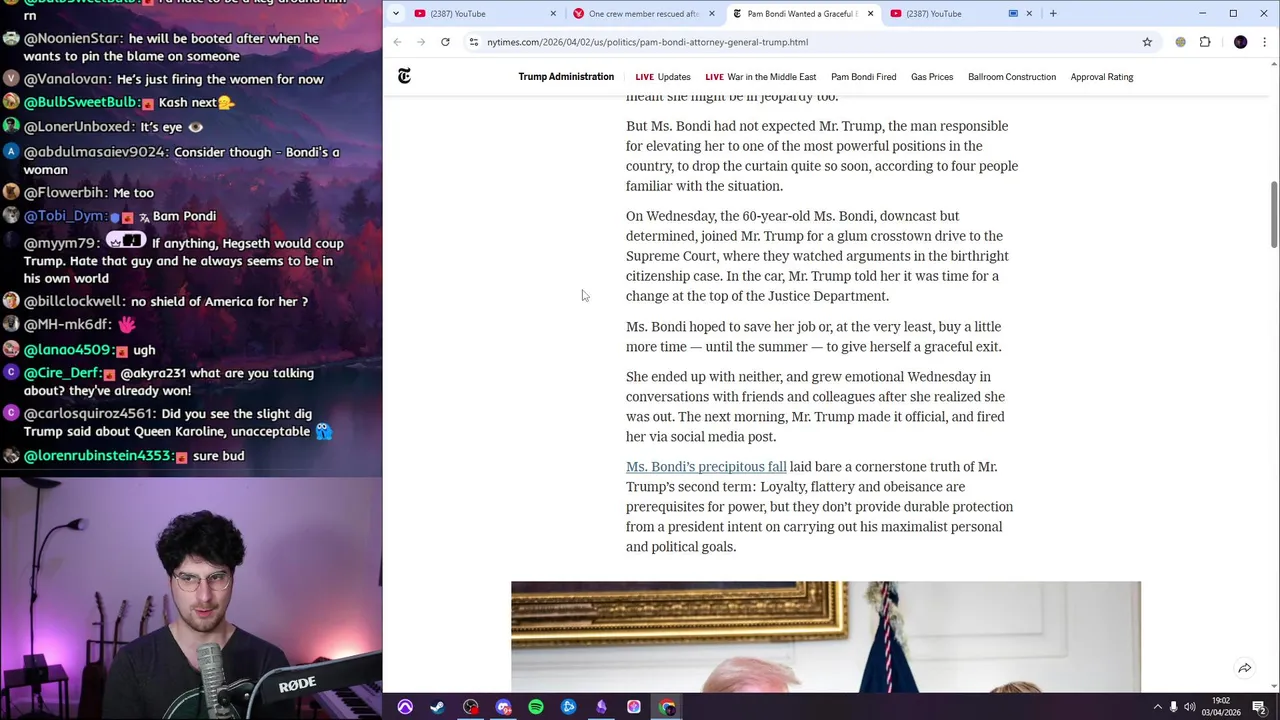Click the page's vertical scrollbar thumb
1280x720 pixels.
[x=1274, y=215]
